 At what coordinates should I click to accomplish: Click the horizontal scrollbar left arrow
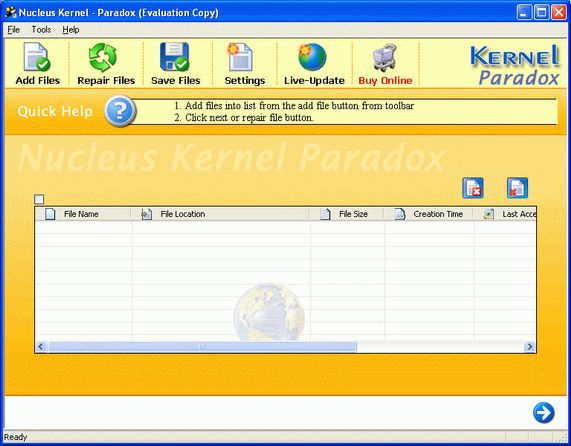[x=41, y=347]
